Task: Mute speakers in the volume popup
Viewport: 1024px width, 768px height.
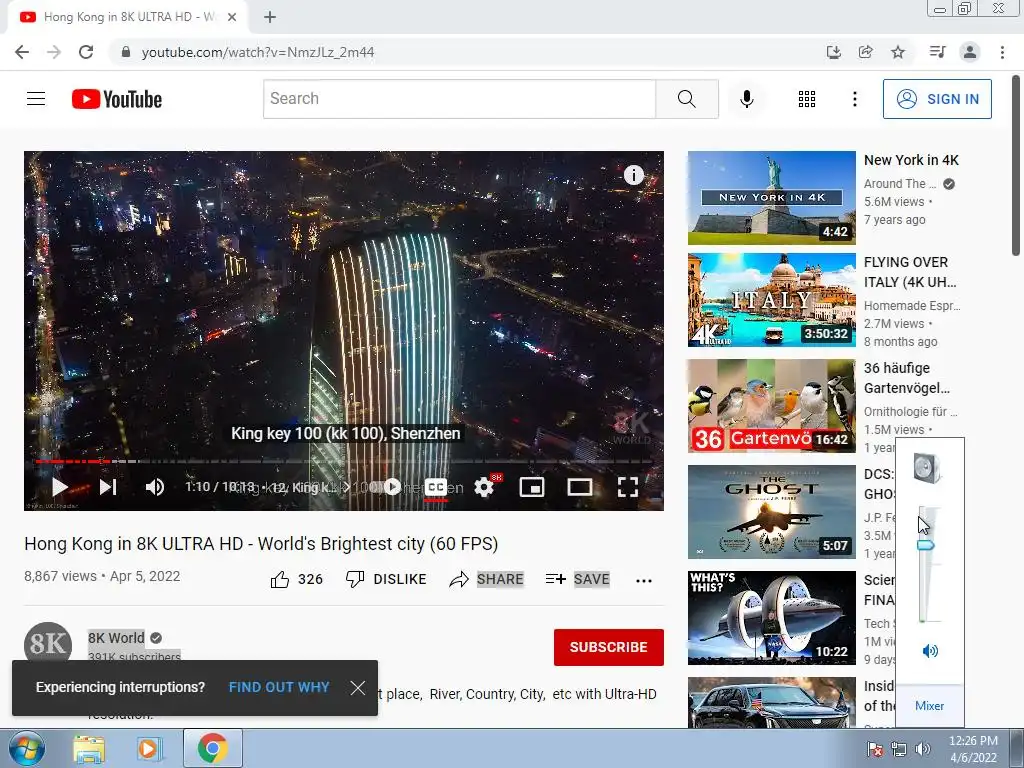Action: pos(930,650)
